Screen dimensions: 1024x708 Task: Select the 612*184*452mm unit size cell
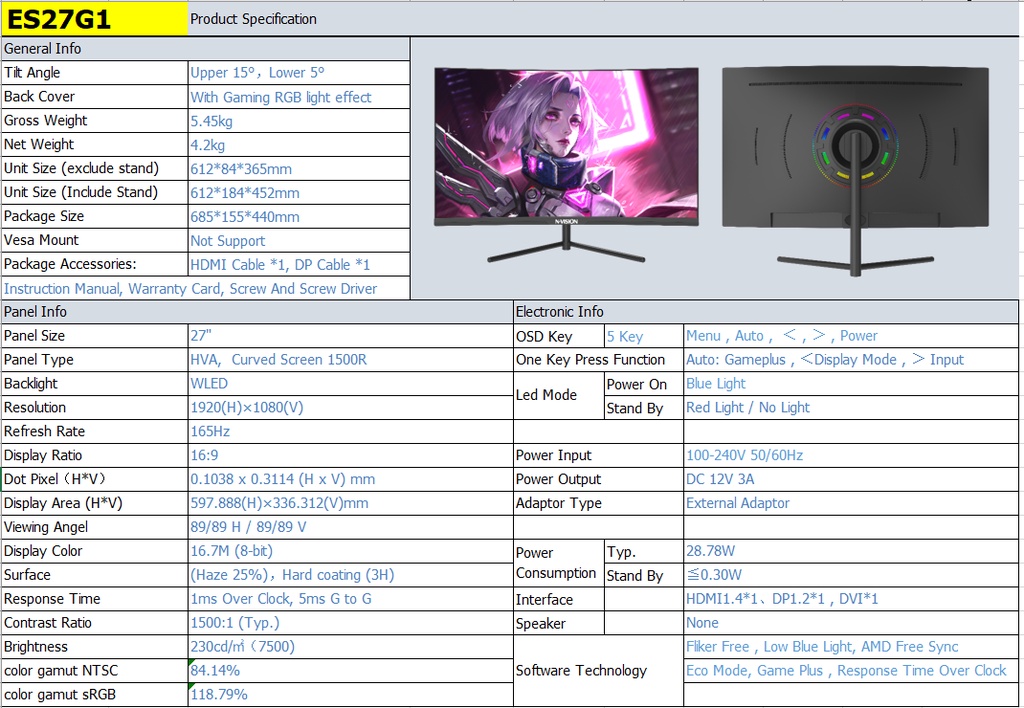[298, 193]
